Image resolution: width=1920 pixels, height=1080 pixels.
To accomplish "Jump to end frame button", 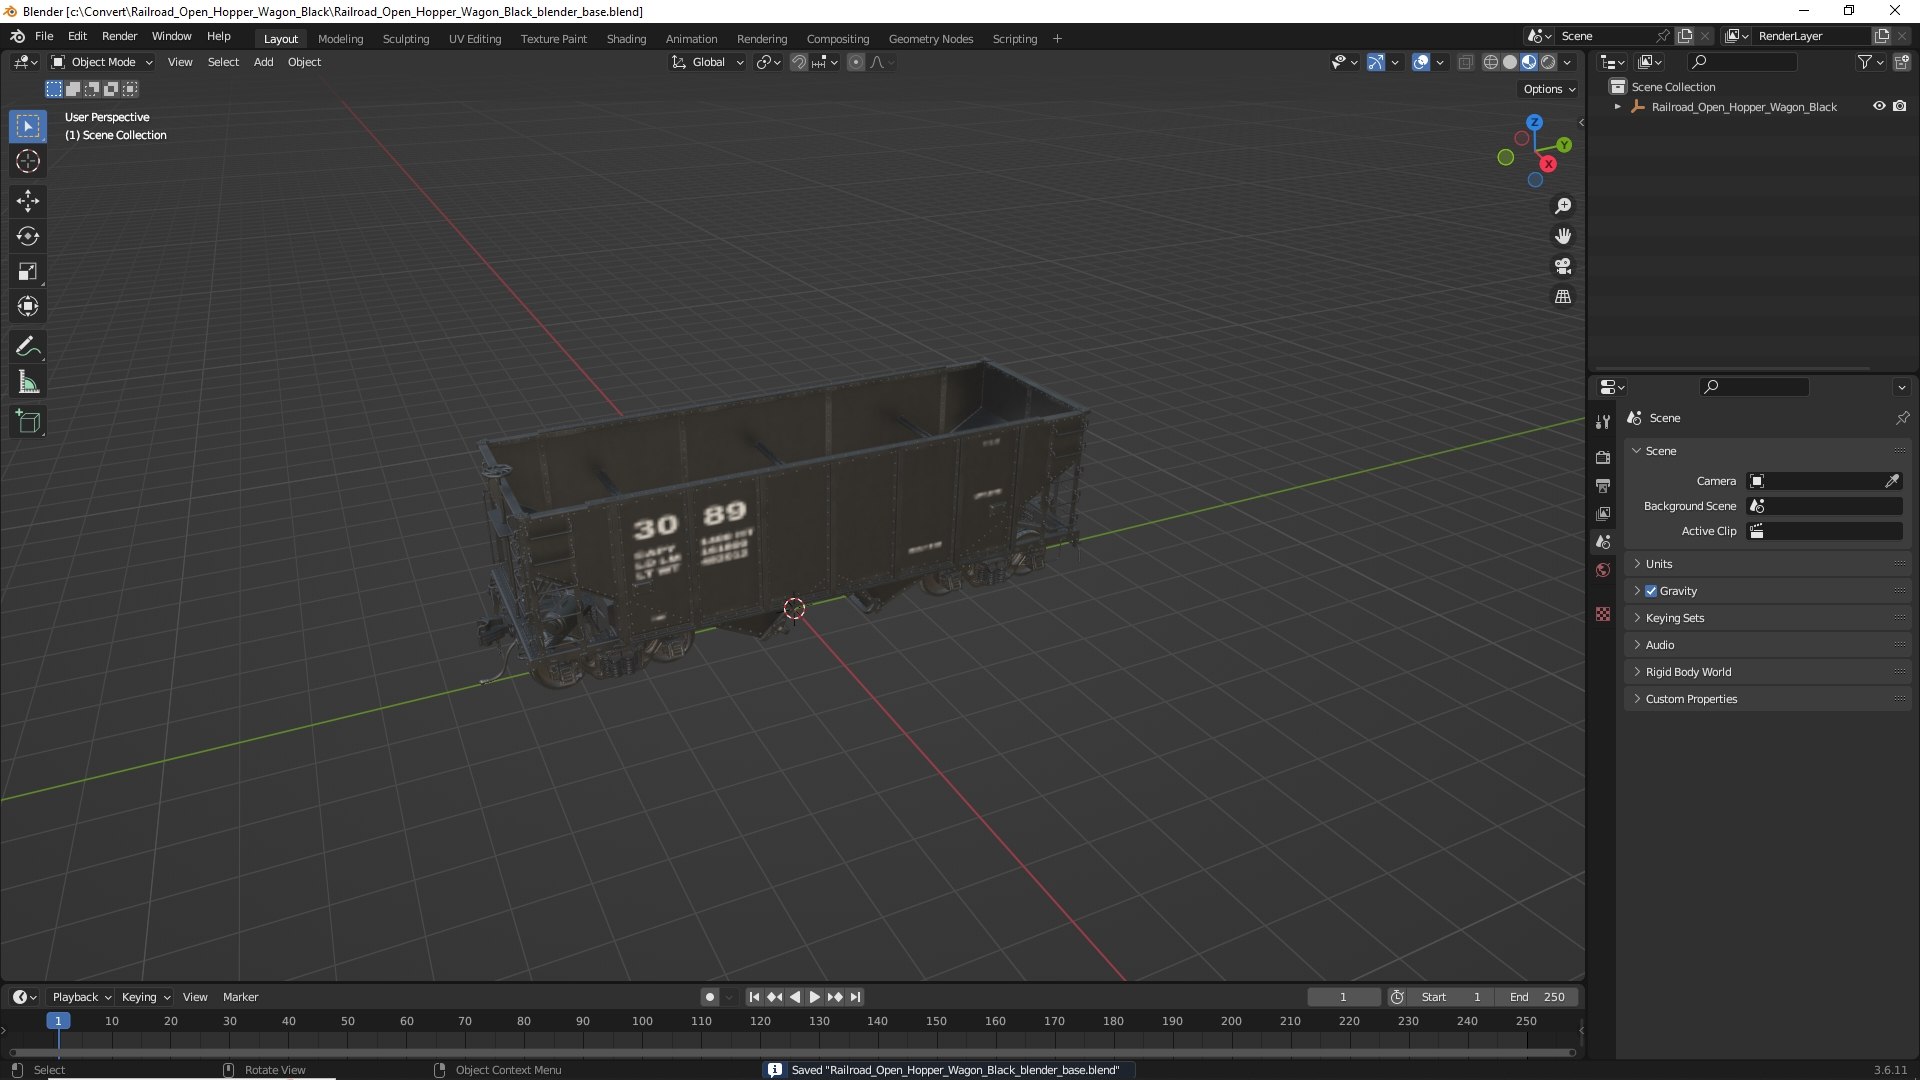I will (x=855, y=997).
